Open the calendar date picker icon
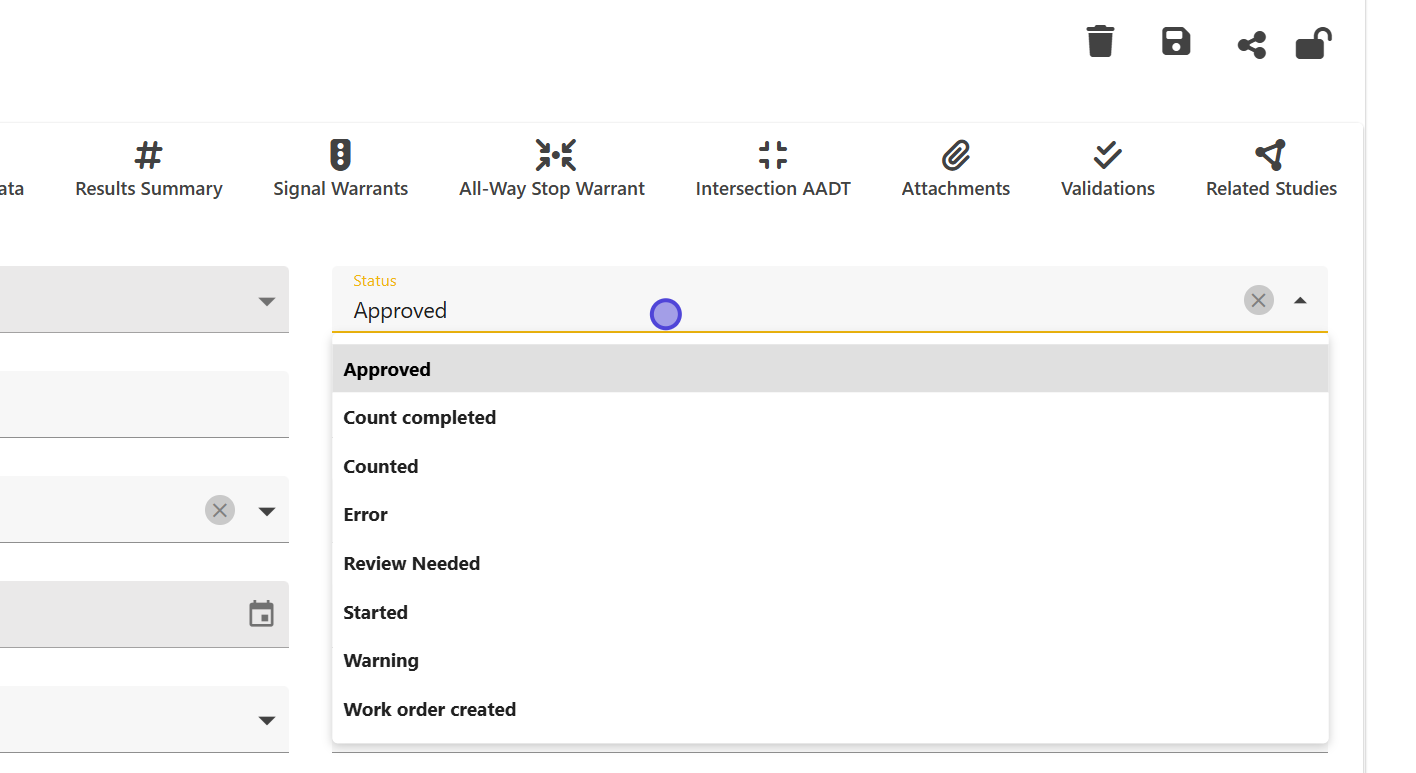Image resolution: width=1416 pixels, height=773 pixels. 261,614
